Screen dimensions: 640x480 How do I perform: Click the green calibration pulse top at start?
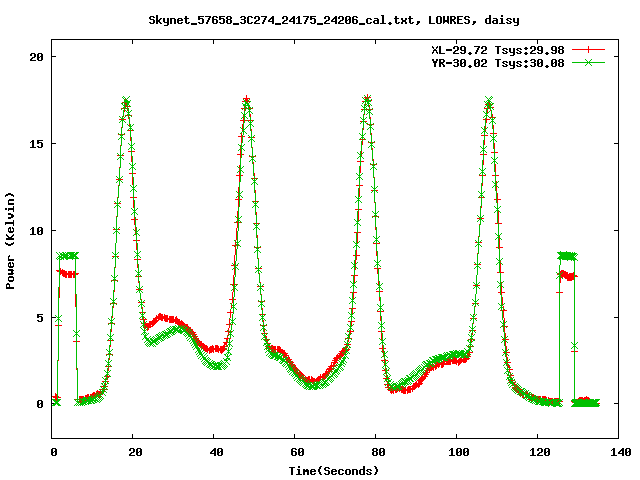click(66, 256)
